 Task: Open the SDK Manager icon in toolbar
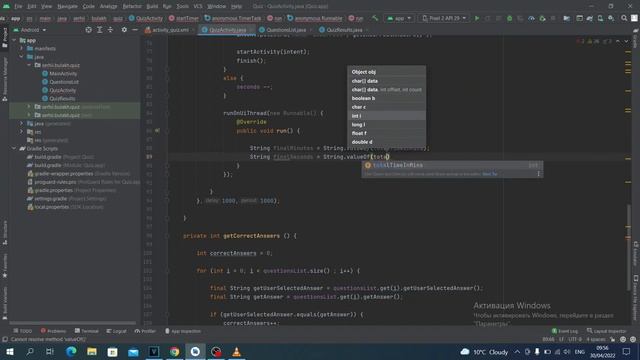[611, 18]
